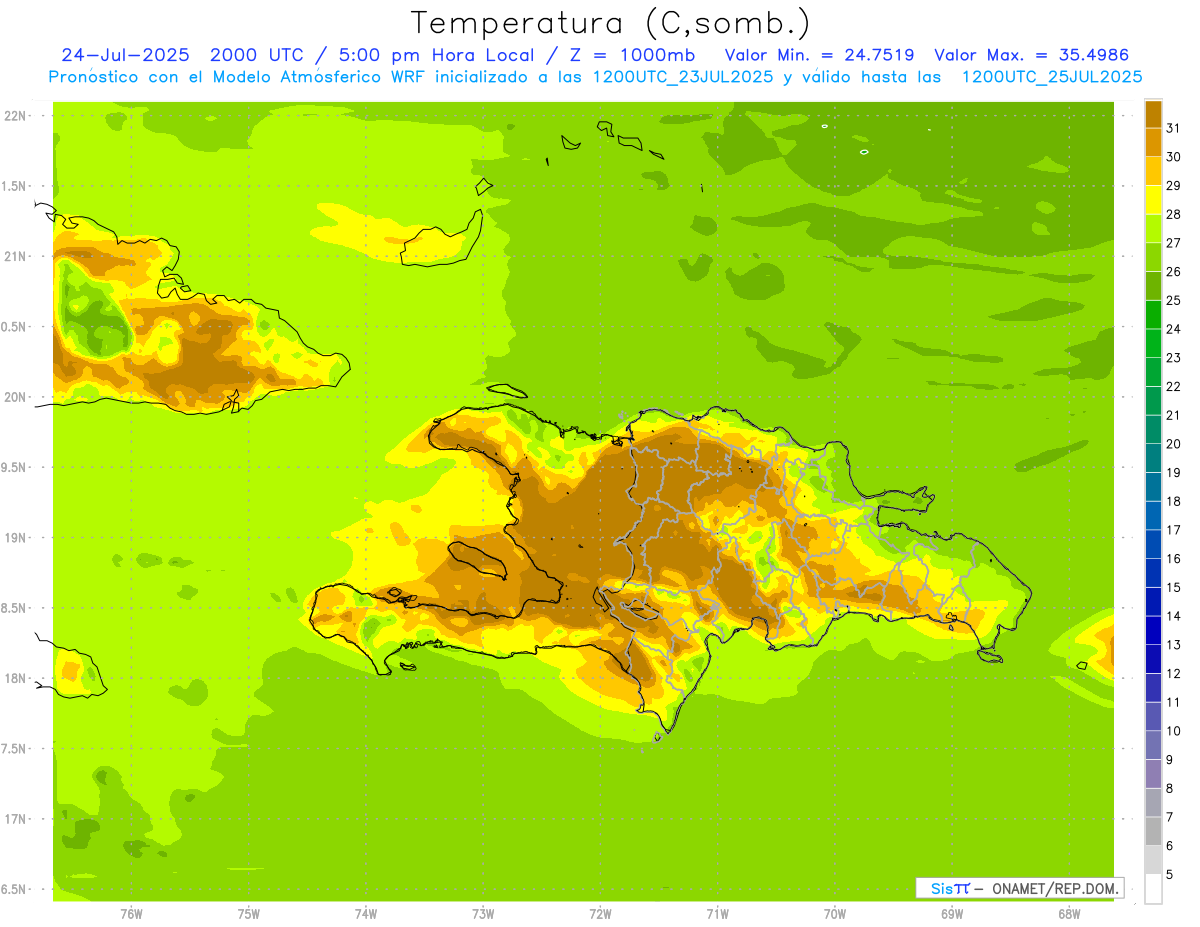Pick the brown legend band above 31
1200x927 pixels.
(x=1153, y=114)
